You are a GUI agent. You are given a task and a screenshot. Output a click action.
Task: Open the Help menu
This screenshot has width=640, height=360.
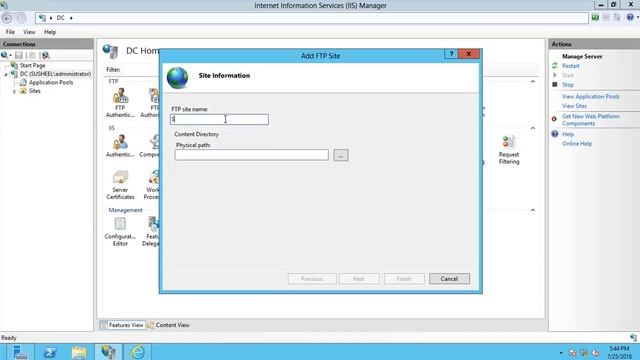tap(50, 32)
